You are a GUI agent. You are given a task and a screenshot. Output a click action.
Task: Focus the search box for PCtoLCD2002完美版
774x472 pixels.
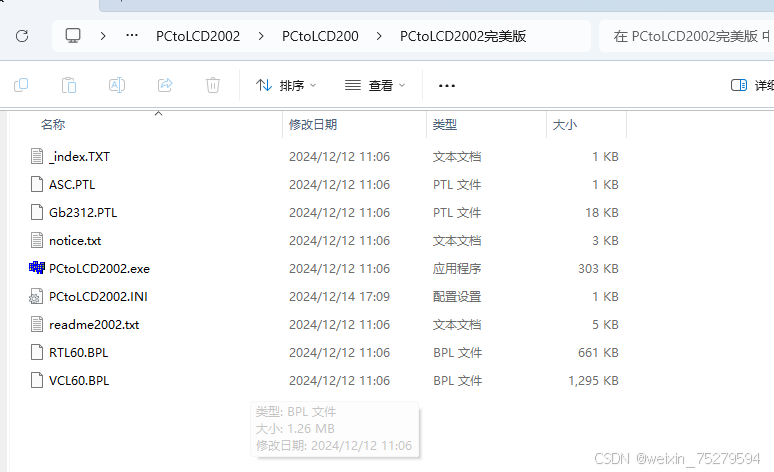coord(686,36)
